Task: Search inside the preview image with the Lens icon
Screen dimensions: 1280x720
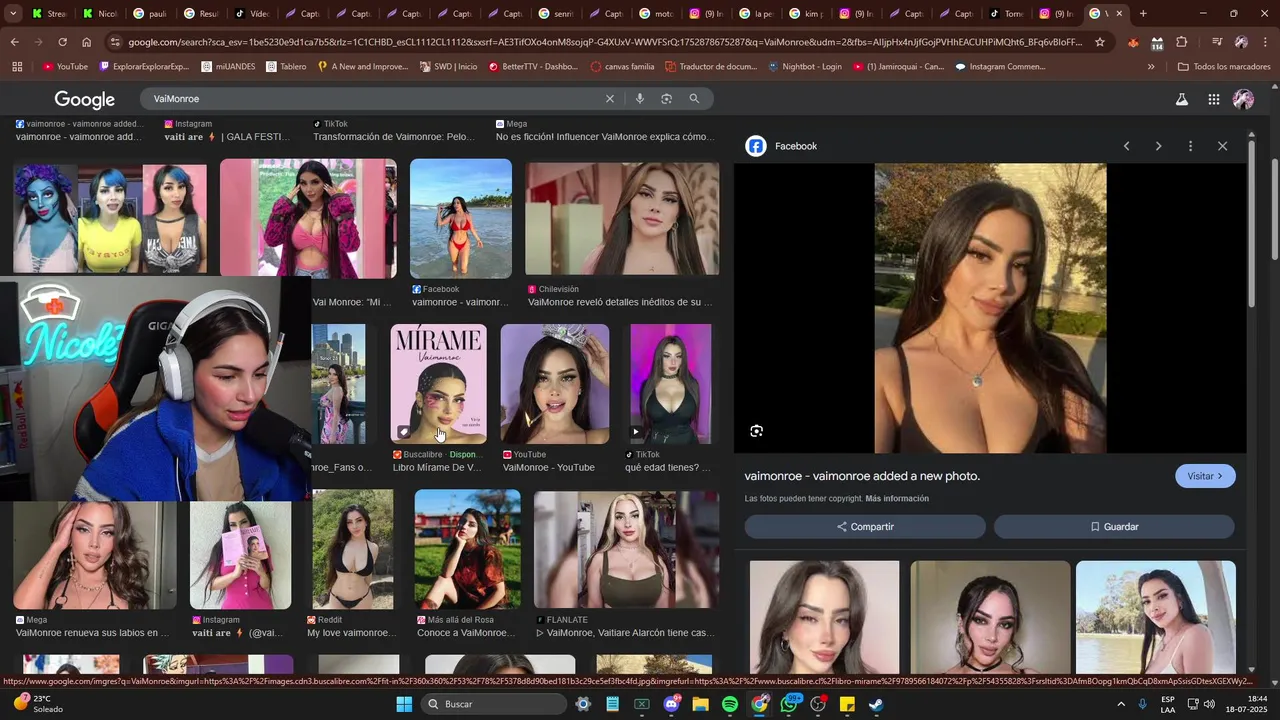Action: (756, 431)
